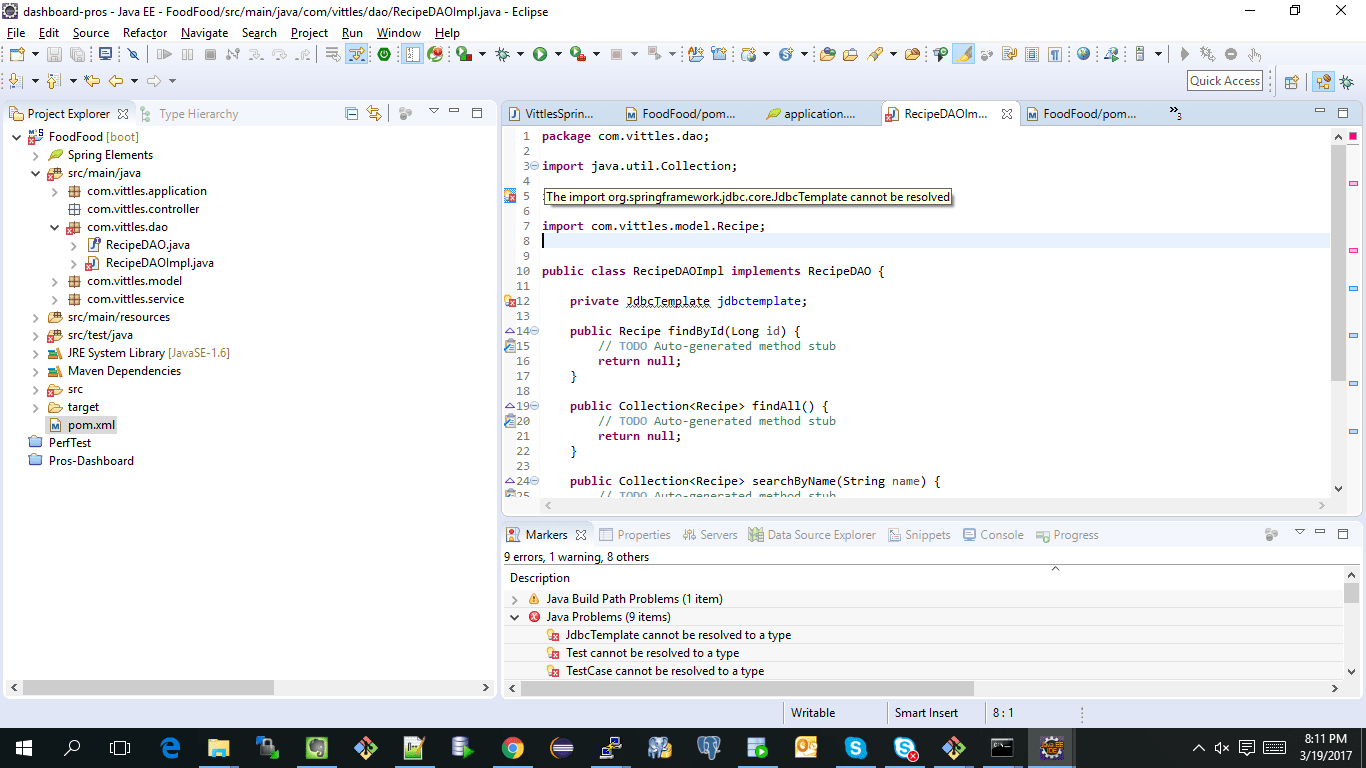This screenshot has height=768, width=1366.
Task: Click the Skip All Breakpoints icon
Action: coord(132,54)
